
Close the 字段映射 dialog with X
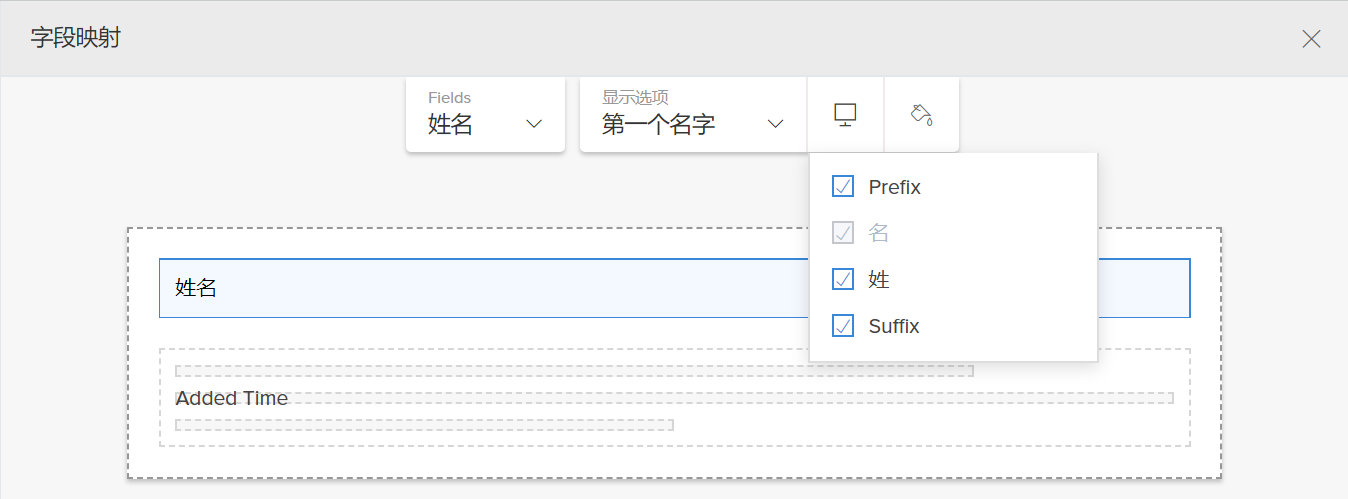(x=1311, y=39)
